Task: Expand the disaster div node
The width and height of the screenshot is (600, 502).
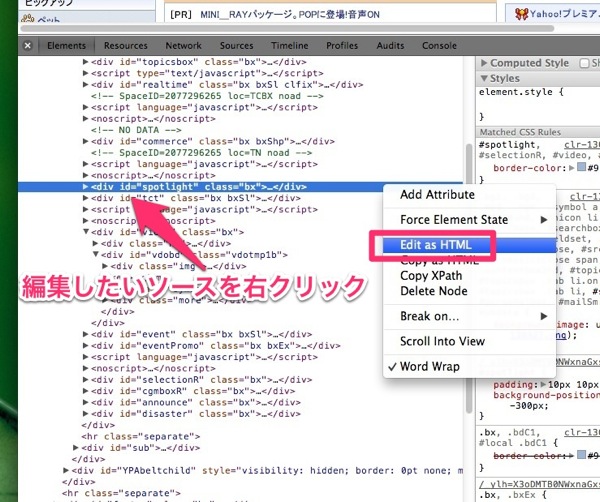Action: pyautogui.click(x=85, y=414)
